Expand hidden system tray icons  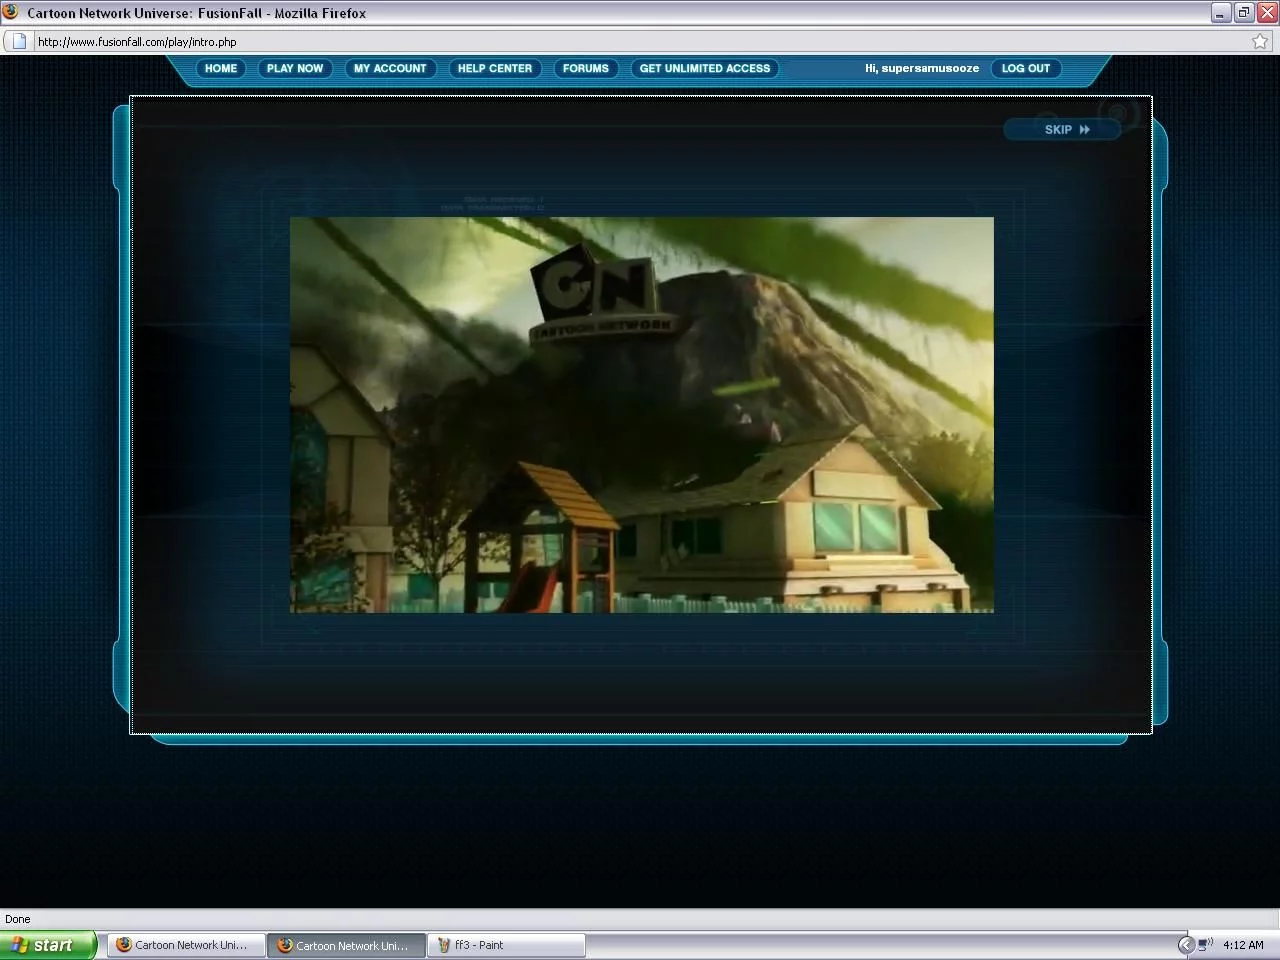[x=1186, y=945]
